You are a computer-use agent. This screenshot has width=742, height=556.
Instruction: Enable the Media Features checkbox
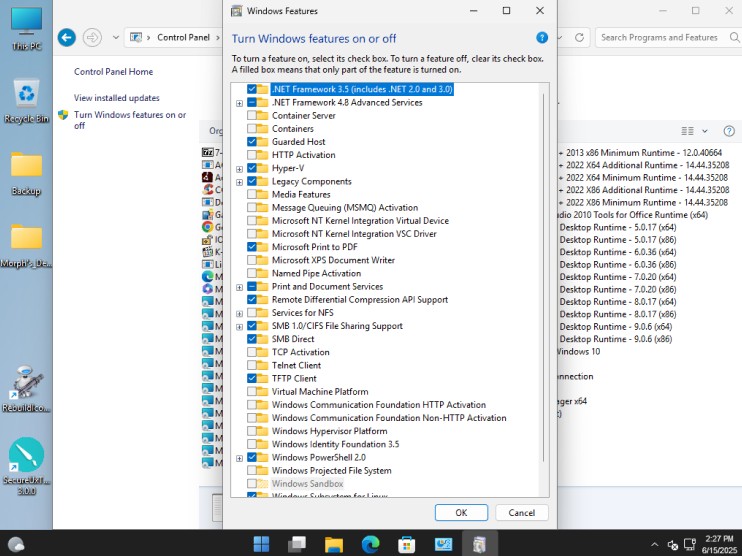click(x=252, y=194)
